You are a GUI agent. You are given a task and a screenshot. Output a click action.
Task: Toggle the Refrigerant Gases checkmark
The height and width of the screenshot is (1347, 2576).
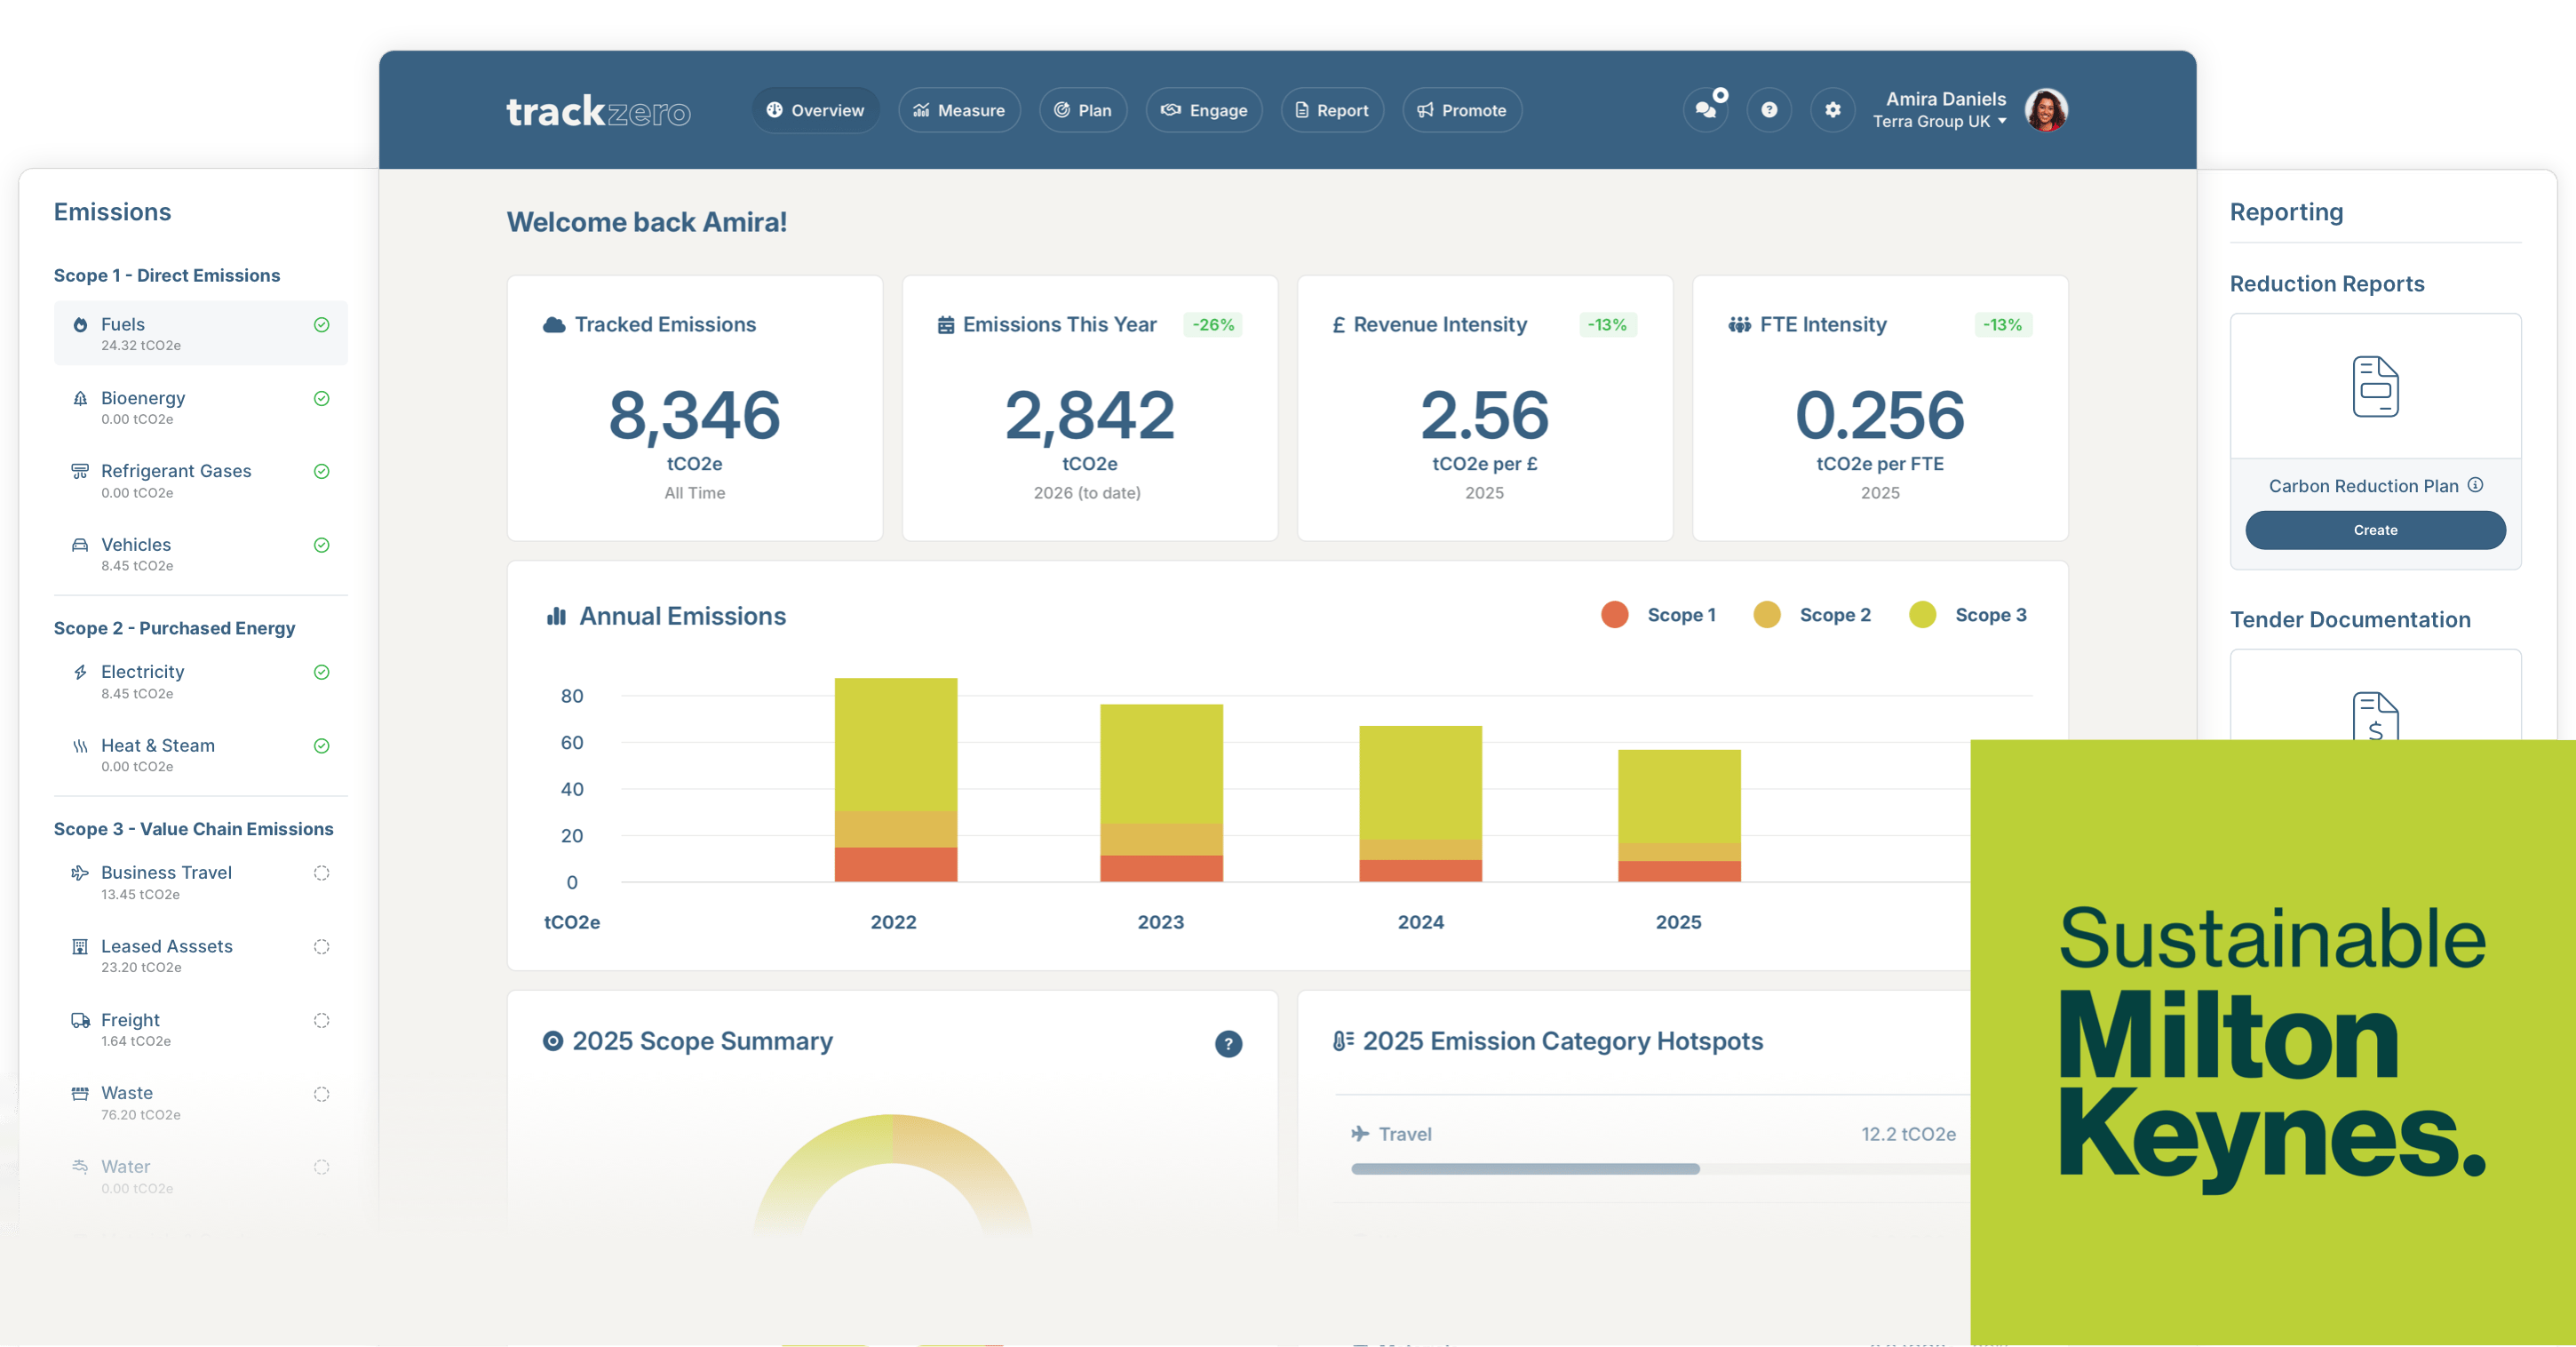click(322, 472)
